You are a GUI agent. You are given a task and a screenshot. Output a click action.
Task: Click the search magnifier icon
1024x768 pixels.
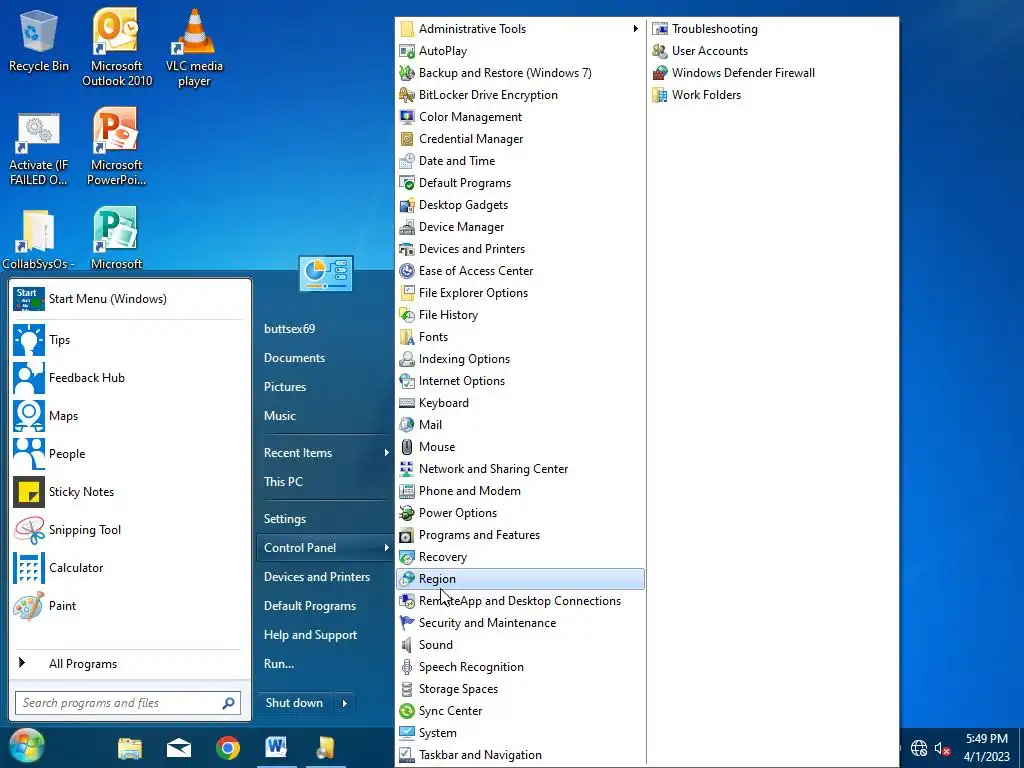click(228, 703)
